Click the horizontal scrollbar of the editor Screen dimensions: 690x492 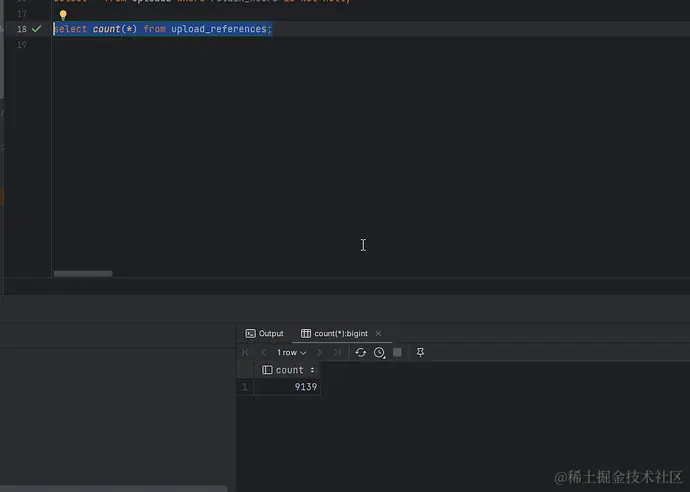83,274
